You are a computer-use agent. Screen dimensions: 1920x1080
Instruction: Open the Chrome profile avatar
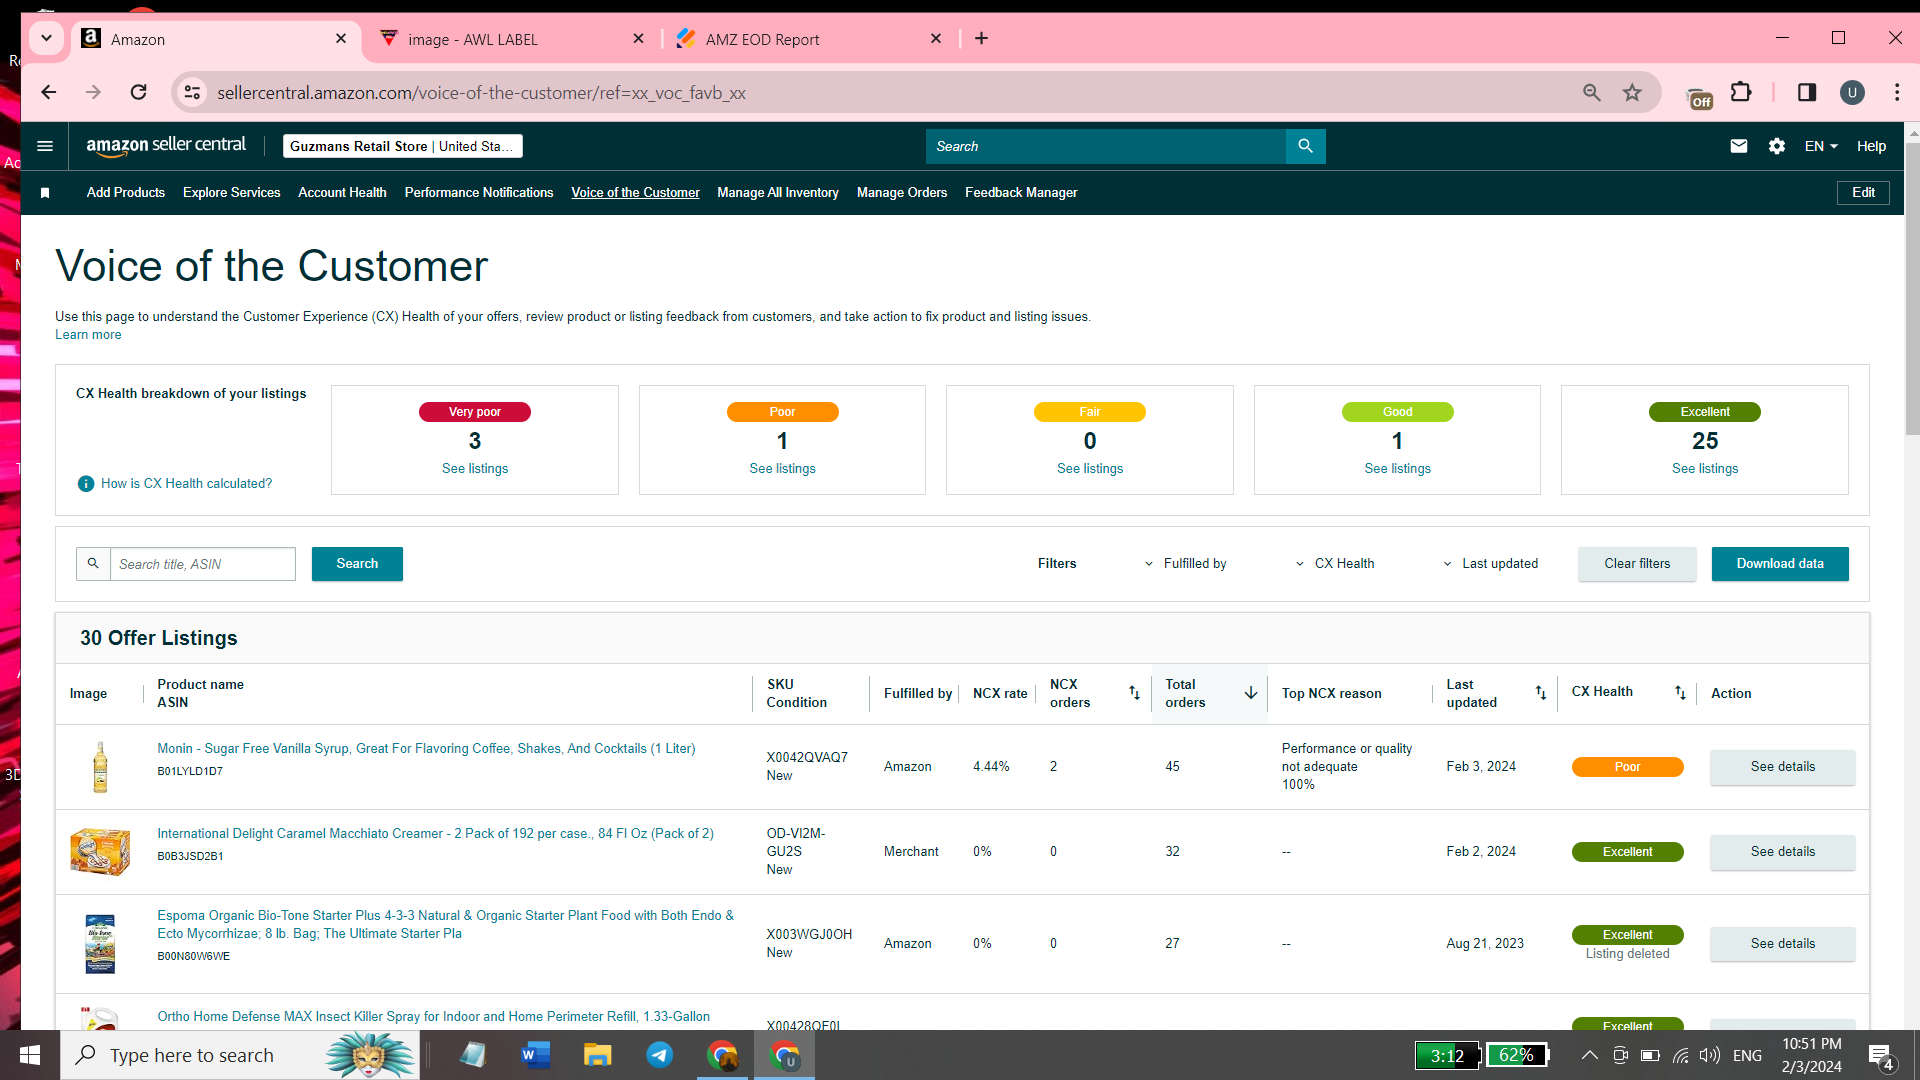point(1852,93)
